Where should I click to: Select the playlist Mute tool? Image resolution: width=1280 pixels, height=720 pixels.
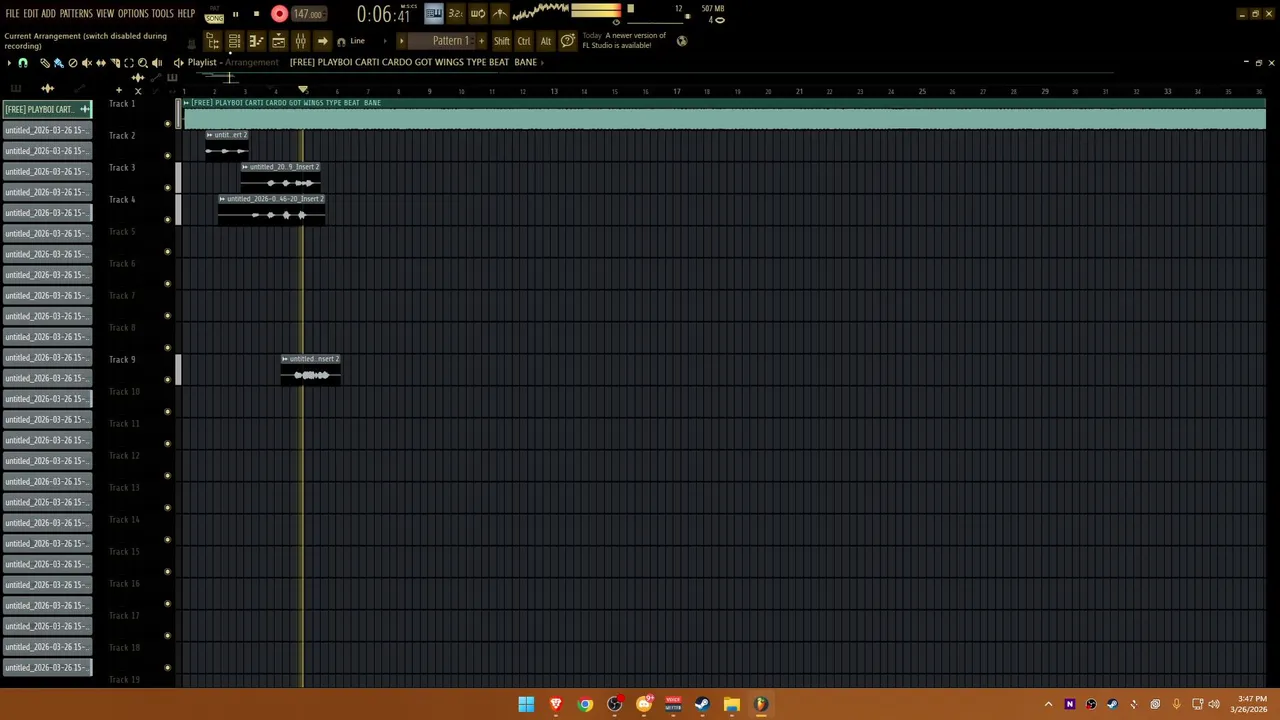[86, 63]
